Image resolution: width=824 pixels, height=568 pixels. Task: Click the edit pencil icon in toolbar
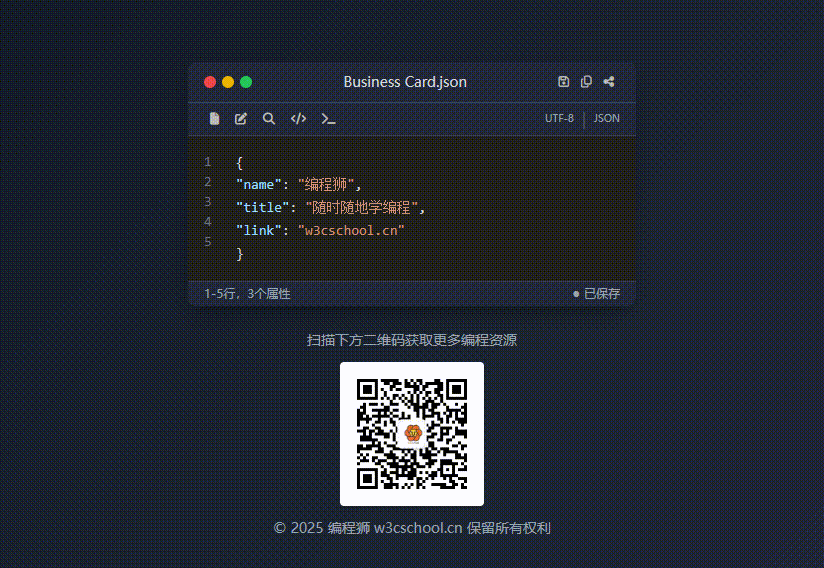click(241, 119)
